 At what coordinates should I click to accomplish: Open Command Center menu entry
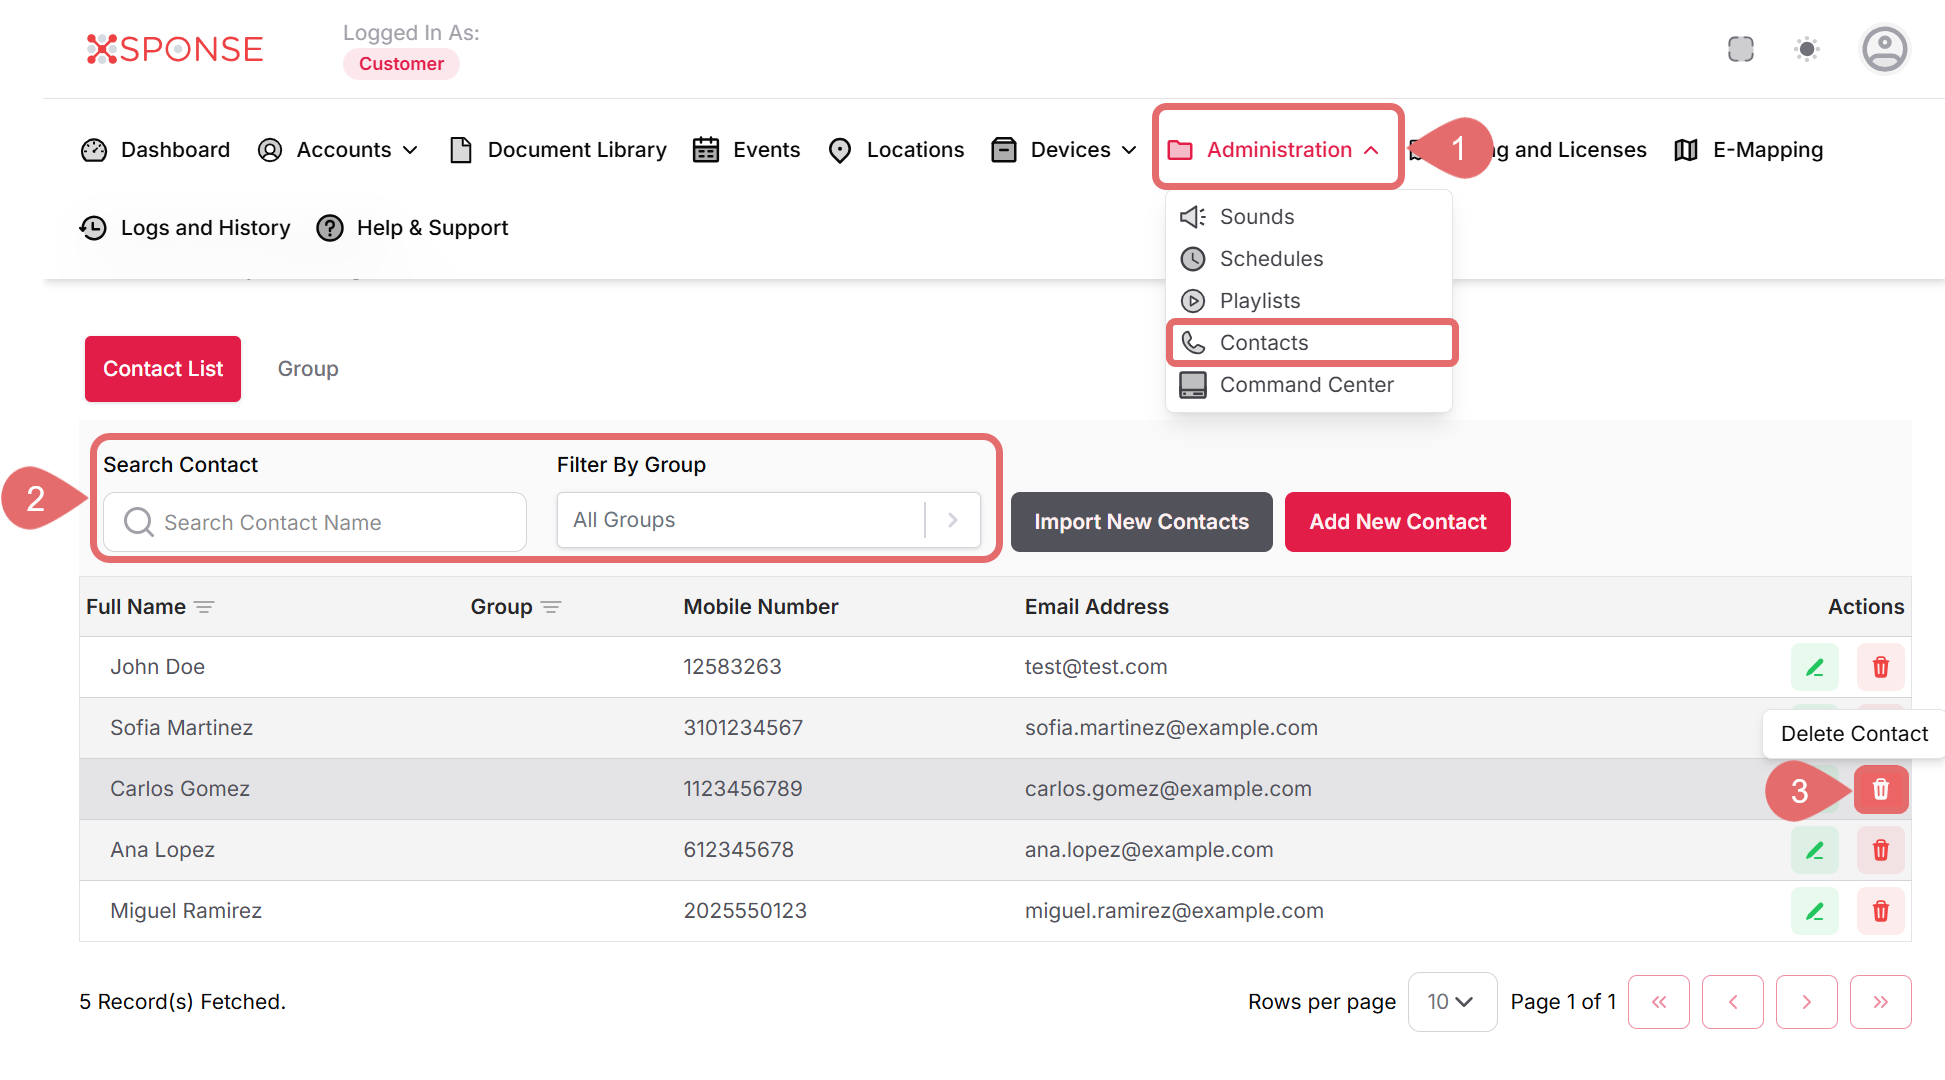(1305, 385)
